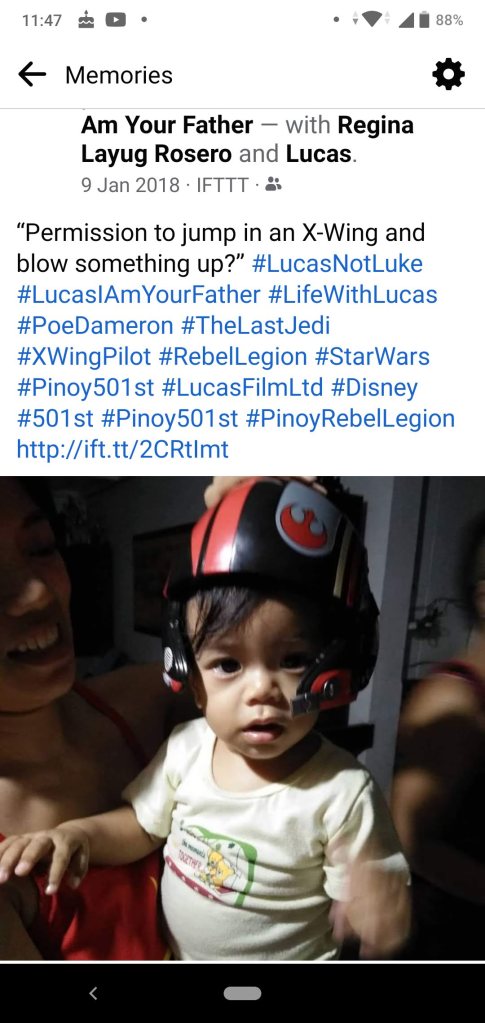The height and width of the screenshot is (1023, 485).
Task: Open the #PinoyRebelLegion hashtag
Action: click(x=351, y=418)
